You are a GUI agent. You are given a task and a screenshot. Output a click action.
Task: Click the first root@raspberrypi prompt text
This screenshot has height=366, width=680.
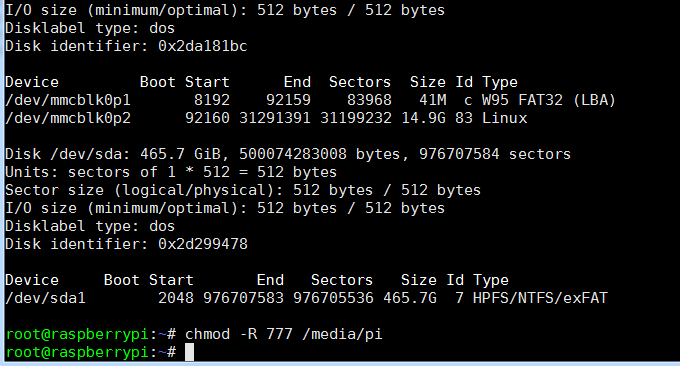click(77, 334)
